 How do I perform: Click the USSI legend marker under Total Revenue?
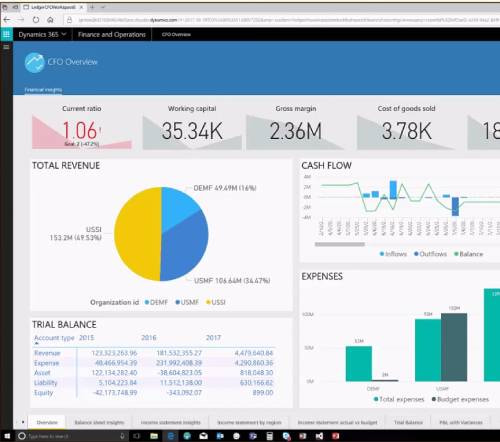(x=209, y=302)
